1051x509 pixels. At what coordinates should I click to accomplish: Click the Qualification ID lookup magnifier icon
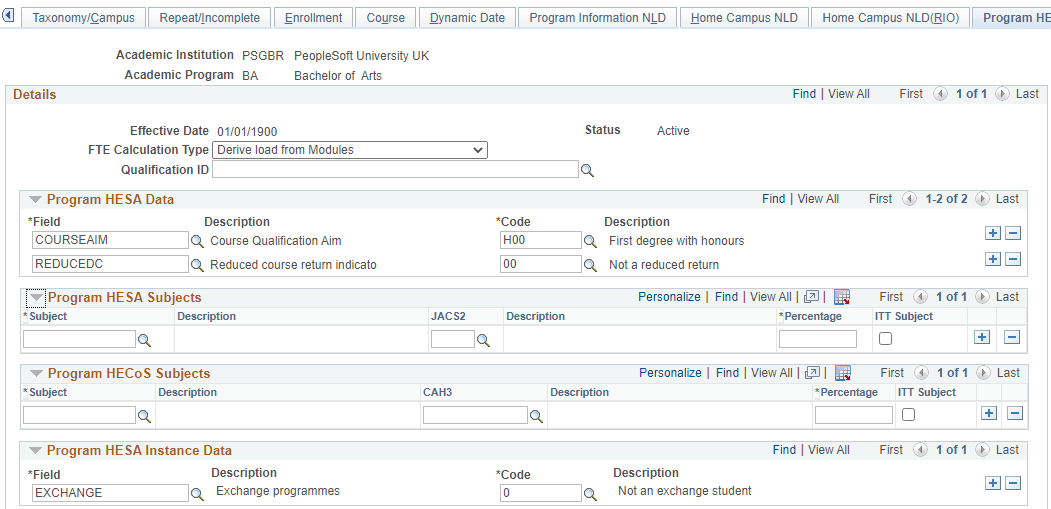588,171
